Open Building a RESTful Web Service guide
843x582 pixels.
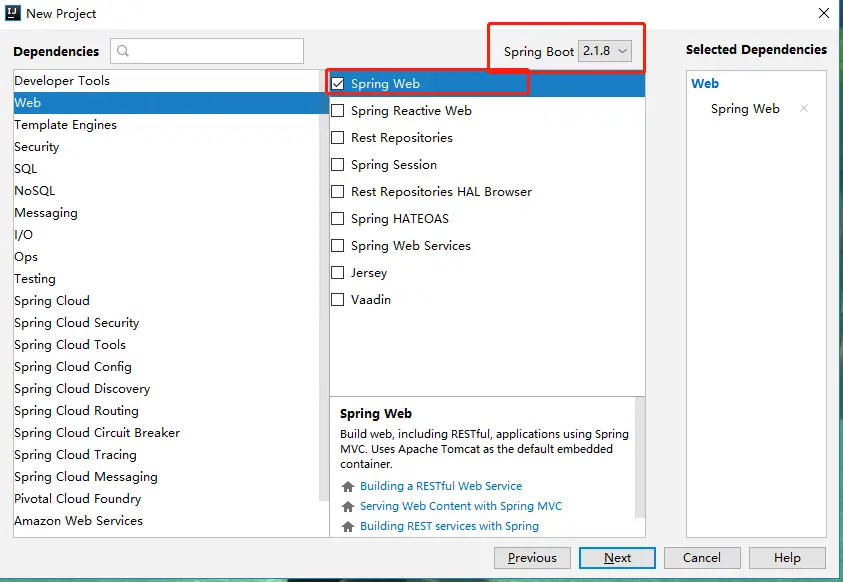click(441, 486)
